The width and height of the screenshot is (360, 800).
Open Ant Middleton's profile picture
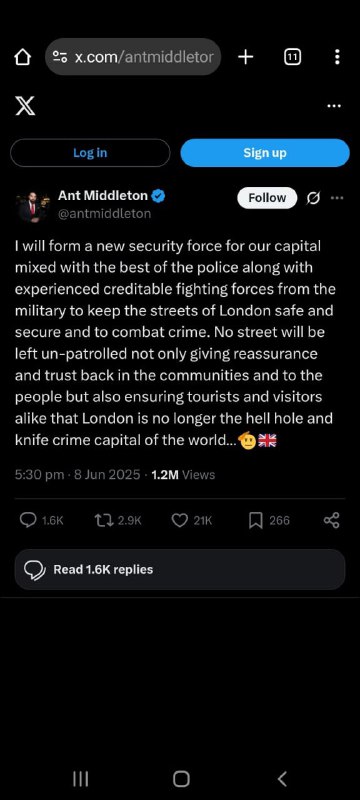[x=32, y=206]
